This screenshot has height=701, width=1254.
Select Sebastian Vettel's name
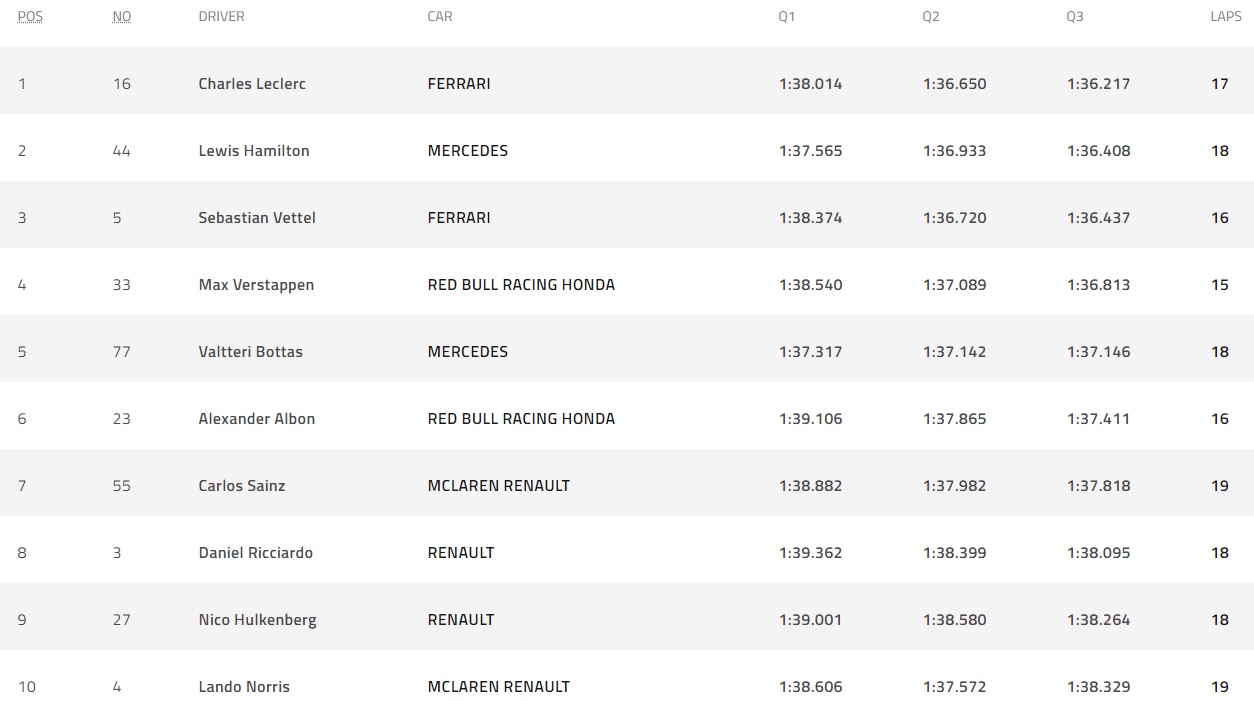tap(257, 218)
